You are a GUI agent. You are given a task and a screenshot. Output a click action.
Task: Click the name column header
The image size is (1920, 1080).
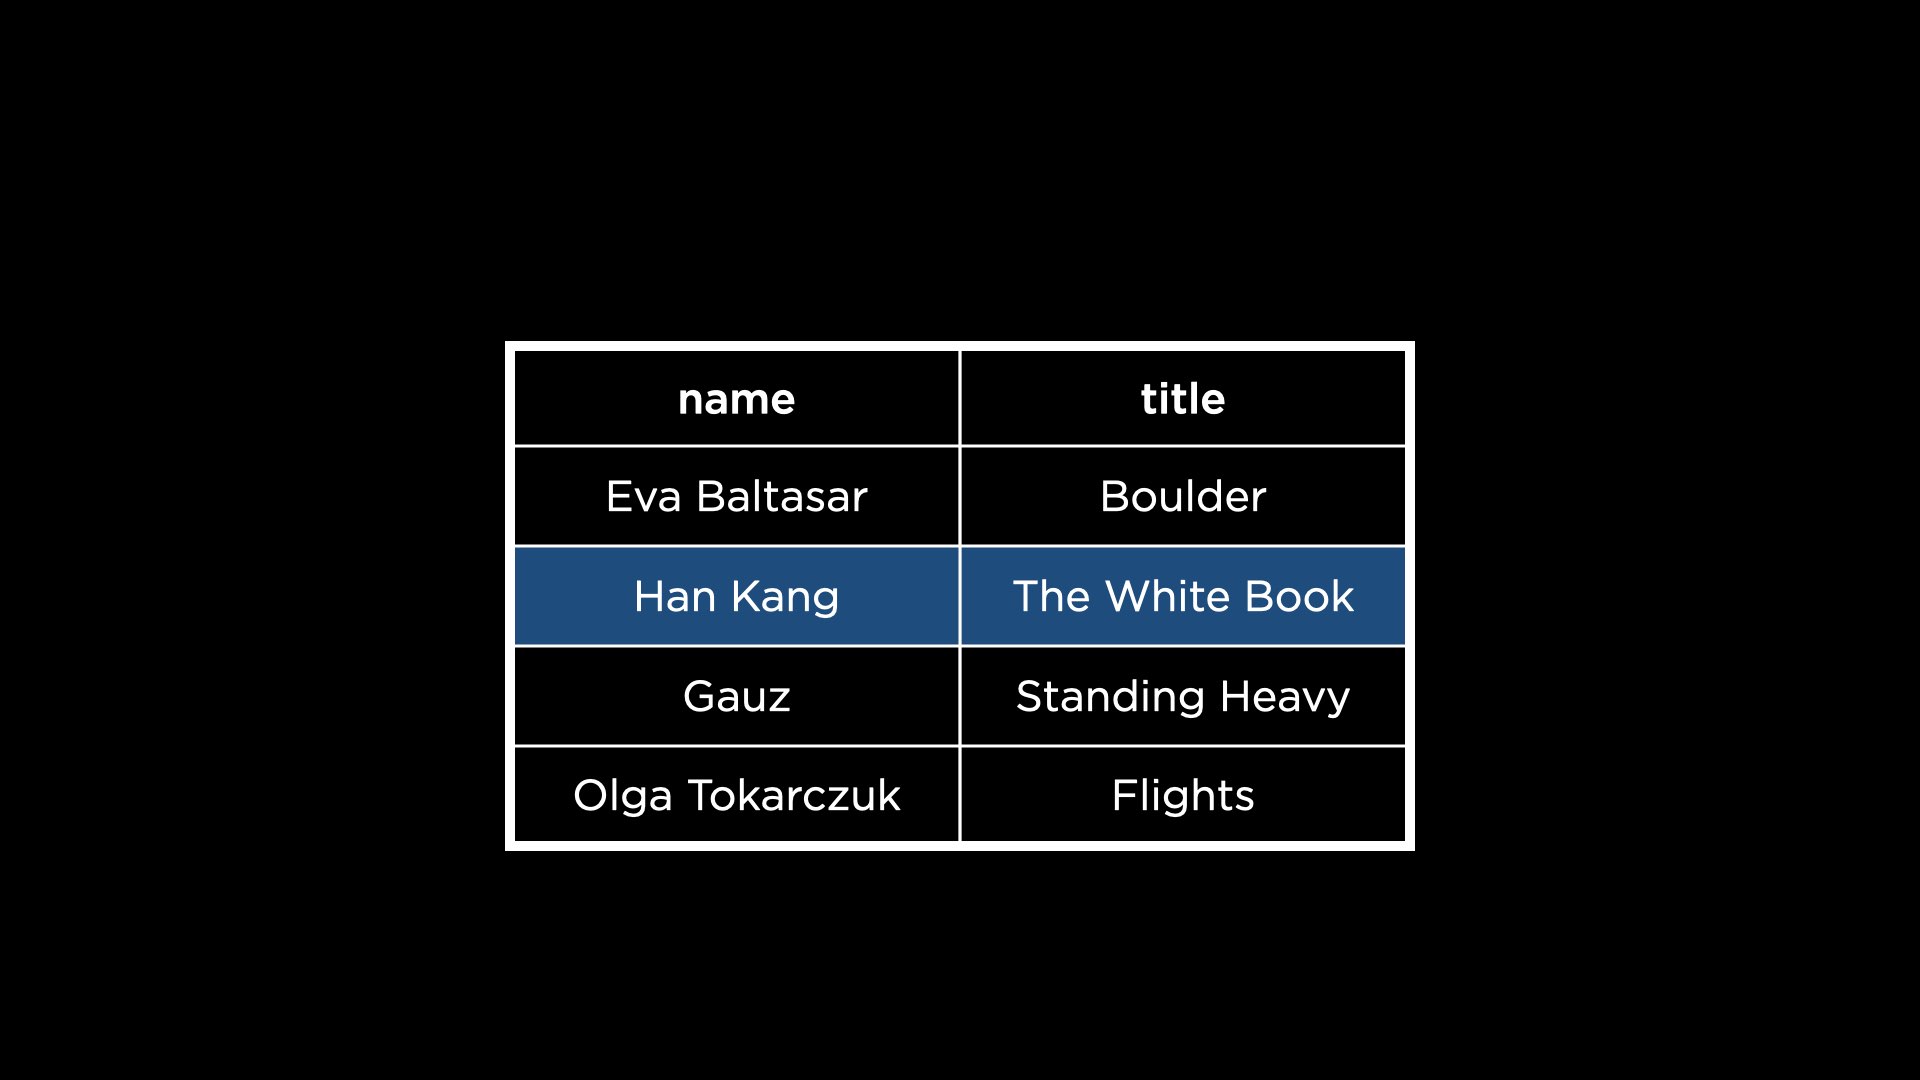(736, 398)
